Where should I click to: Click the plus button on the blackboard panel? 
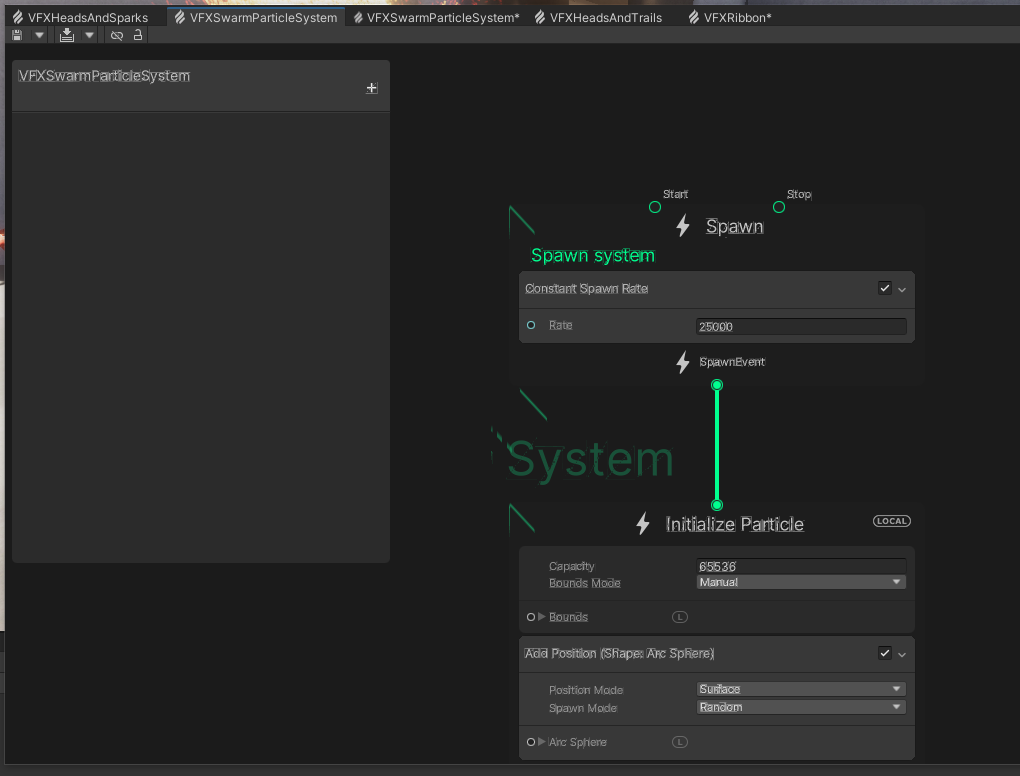coord(371,87)
